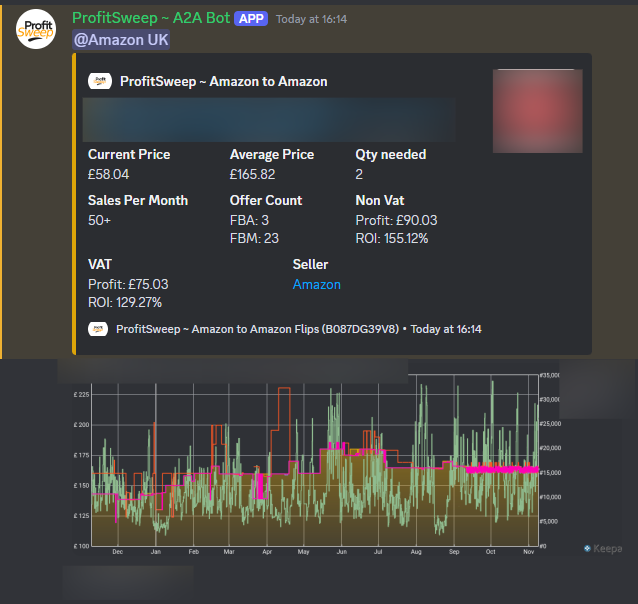638x604 pixels.
Task: Click the VAT field heading
Action: click(100, 265)
